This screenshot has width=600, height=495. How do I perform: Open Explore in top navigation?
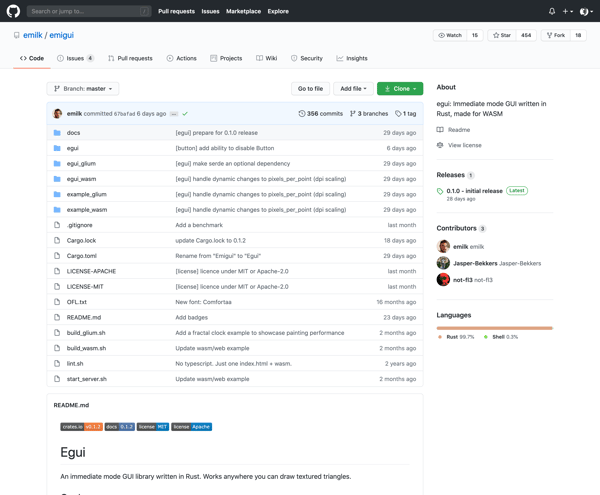click(278, 11)
